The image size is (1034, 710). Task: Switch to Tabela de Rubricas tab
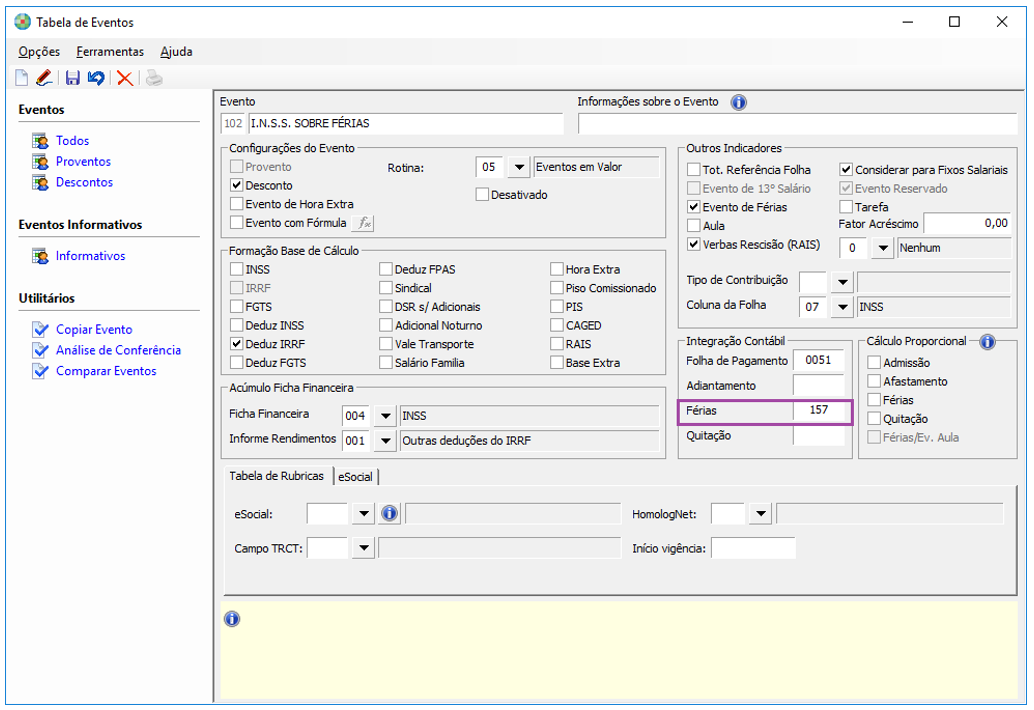point(276,476)
